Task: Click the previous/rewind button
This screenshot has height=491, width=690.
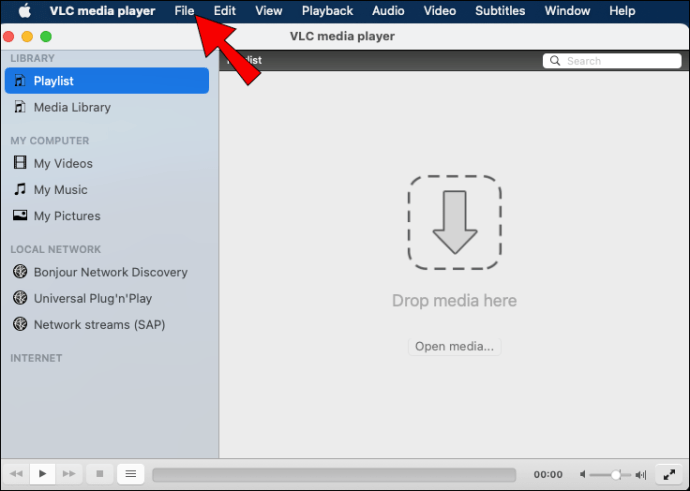Action: tap(16, 473)
